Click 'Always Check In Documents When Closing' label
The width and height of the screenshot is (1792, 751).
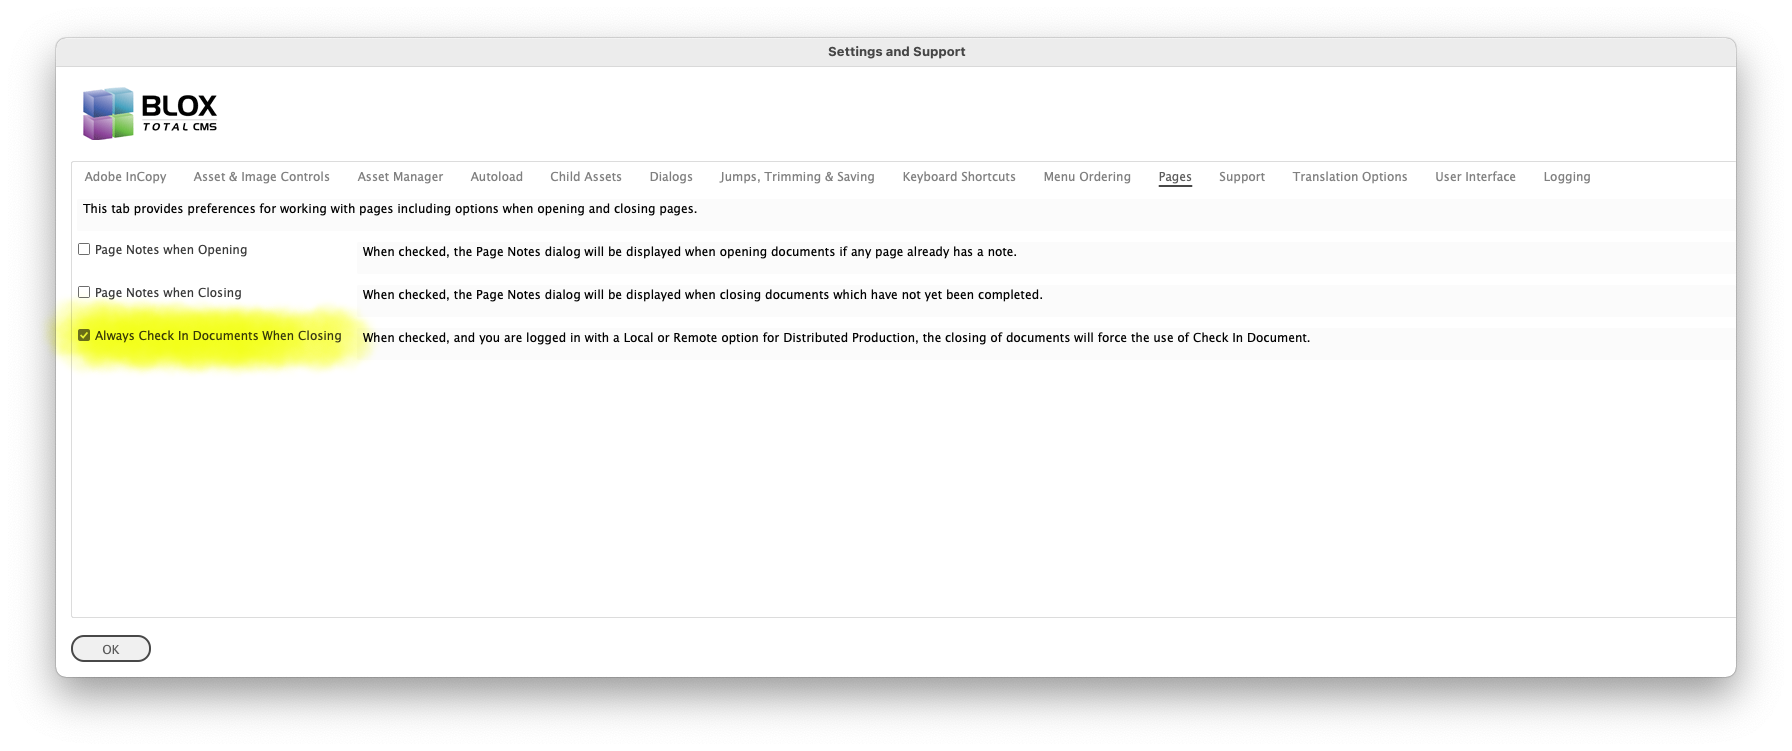pos(218,336)
